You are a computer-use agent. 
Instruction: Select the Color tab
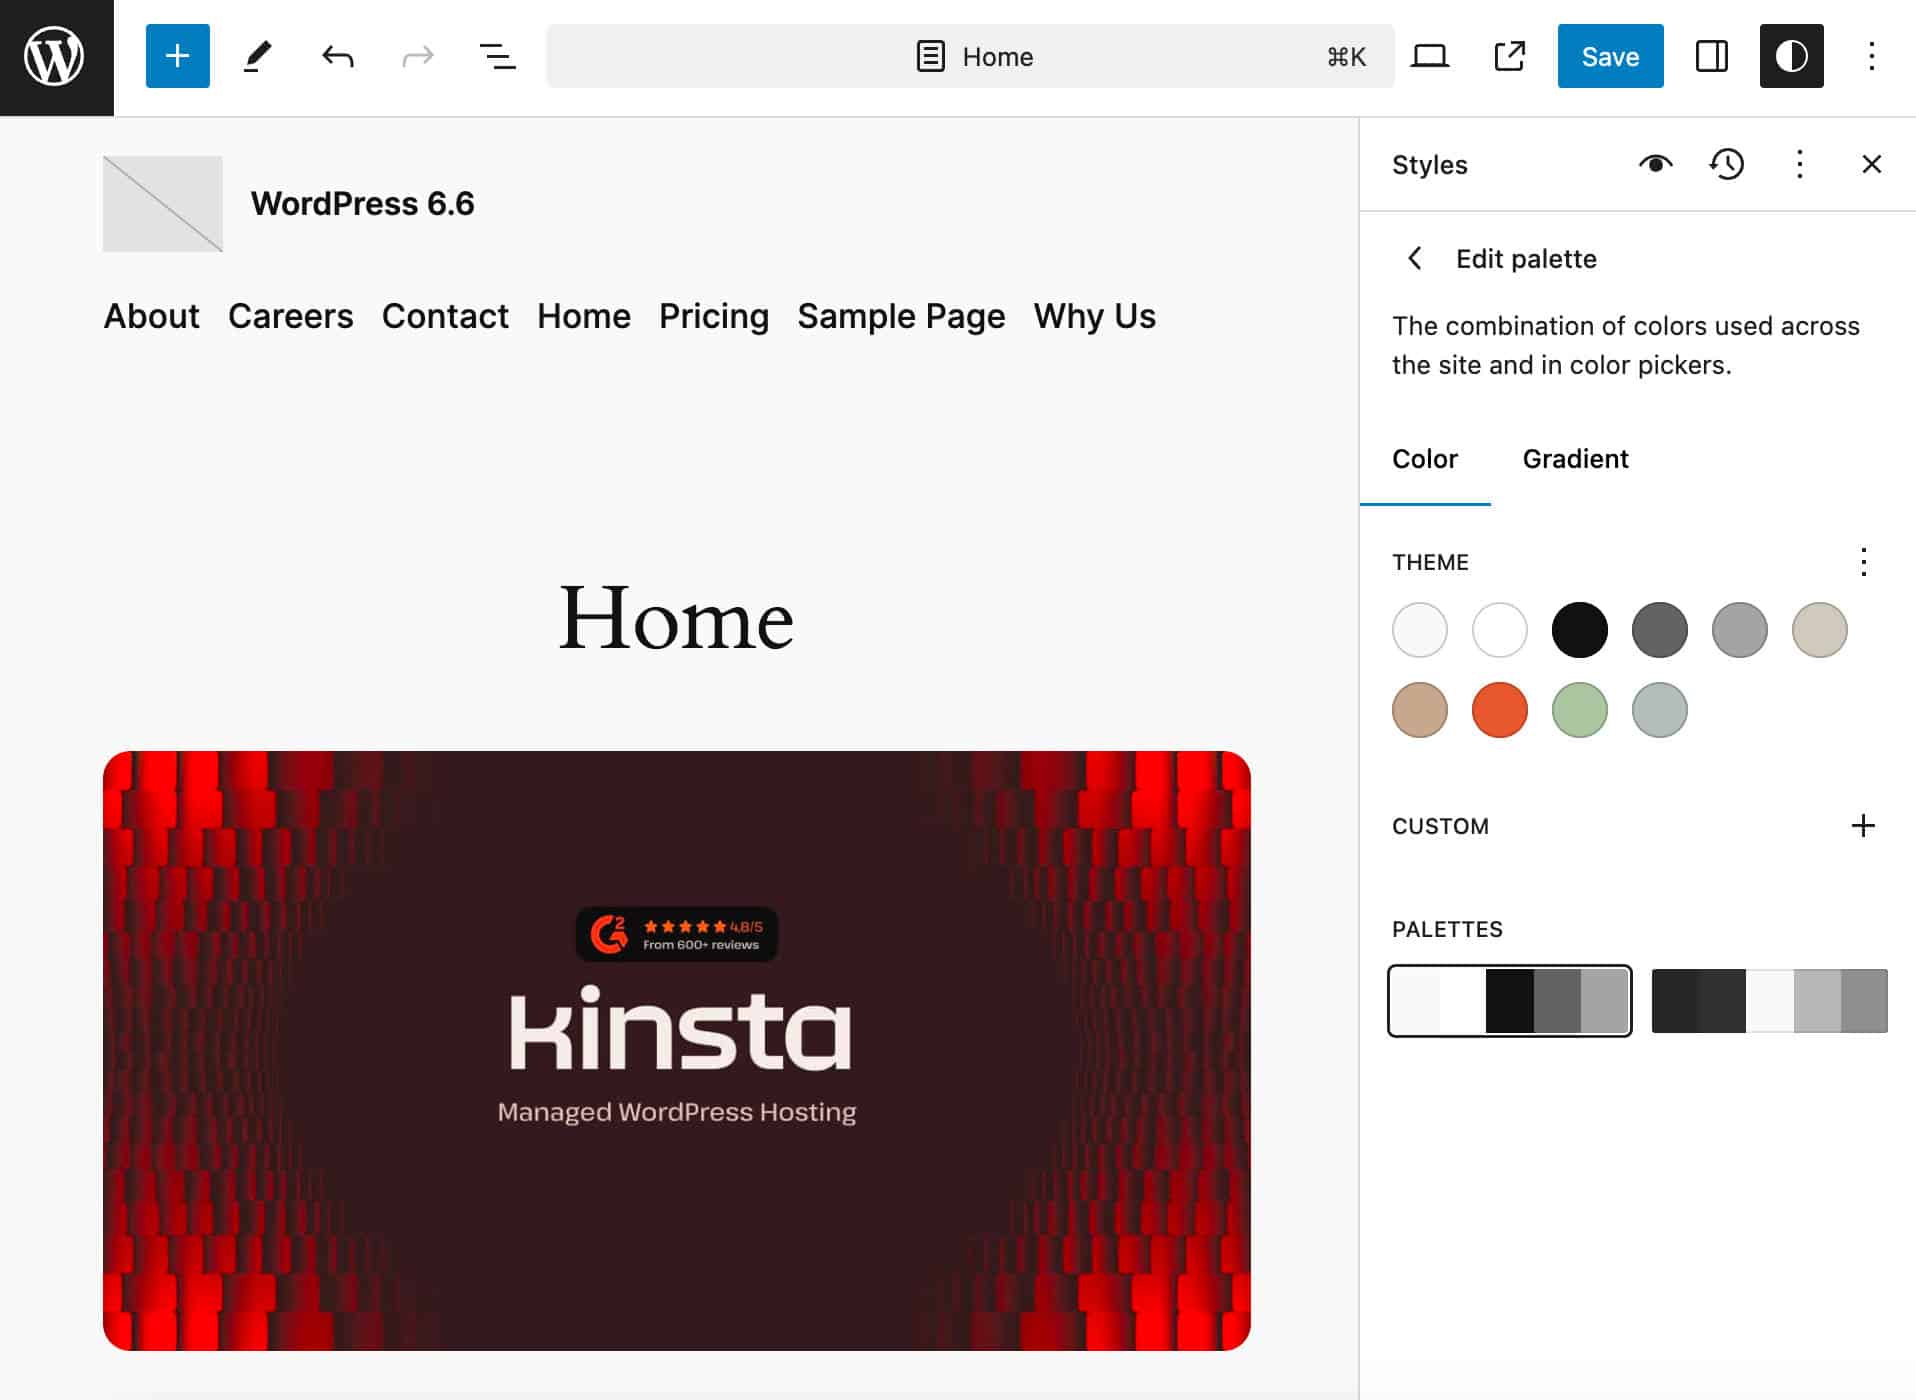[1424, 459]
